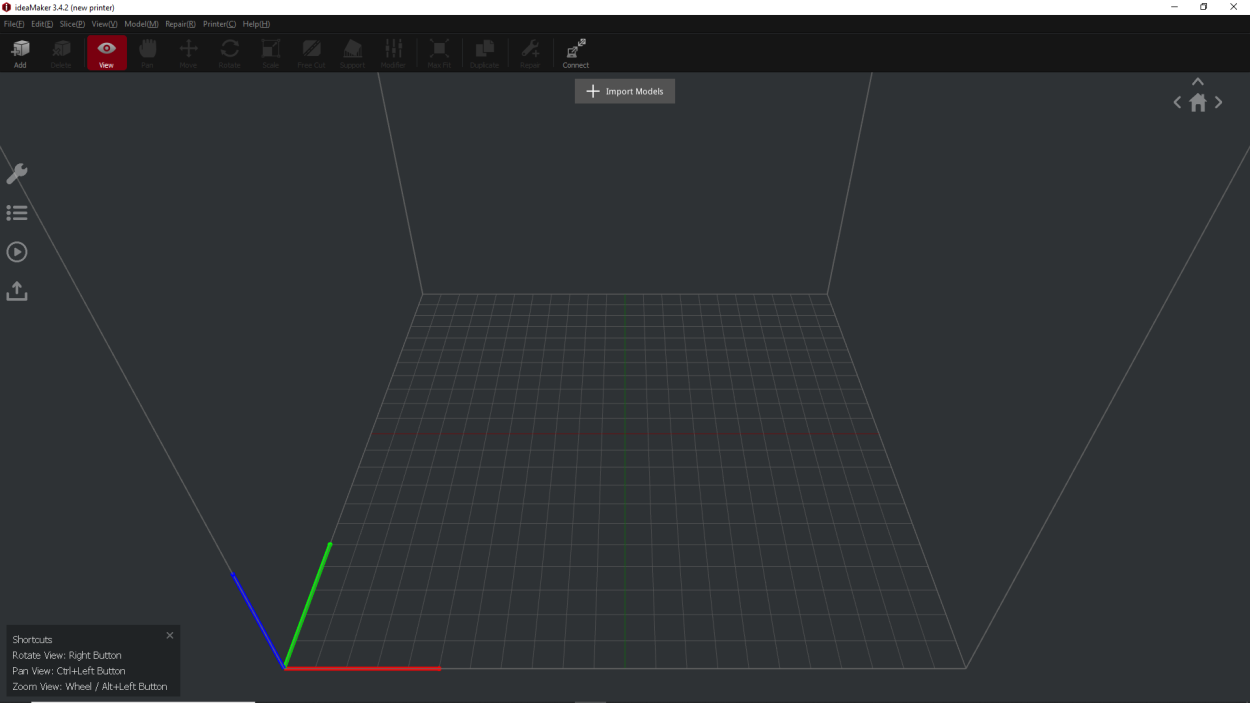This screenshot has width=1250, height=703.
Task: Open the wrench settings icon in left sidebar
Action: point(17,174)
